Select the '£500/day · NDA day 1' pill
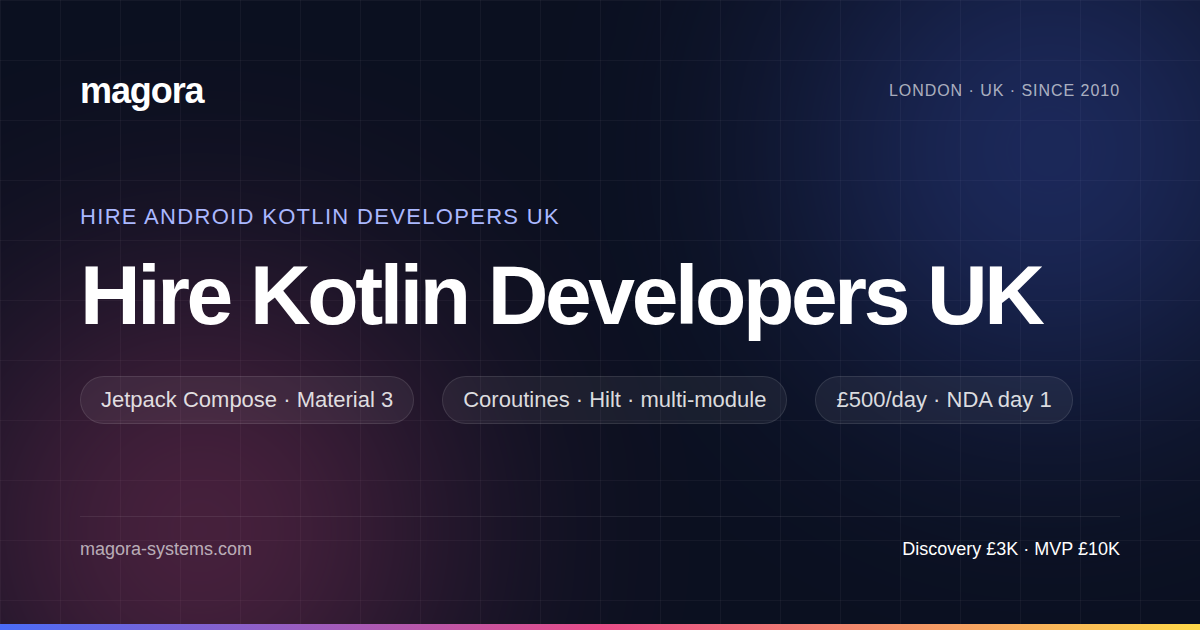Image resolution: width=1200 pixels, height=630 pixels. coord(944,400)
